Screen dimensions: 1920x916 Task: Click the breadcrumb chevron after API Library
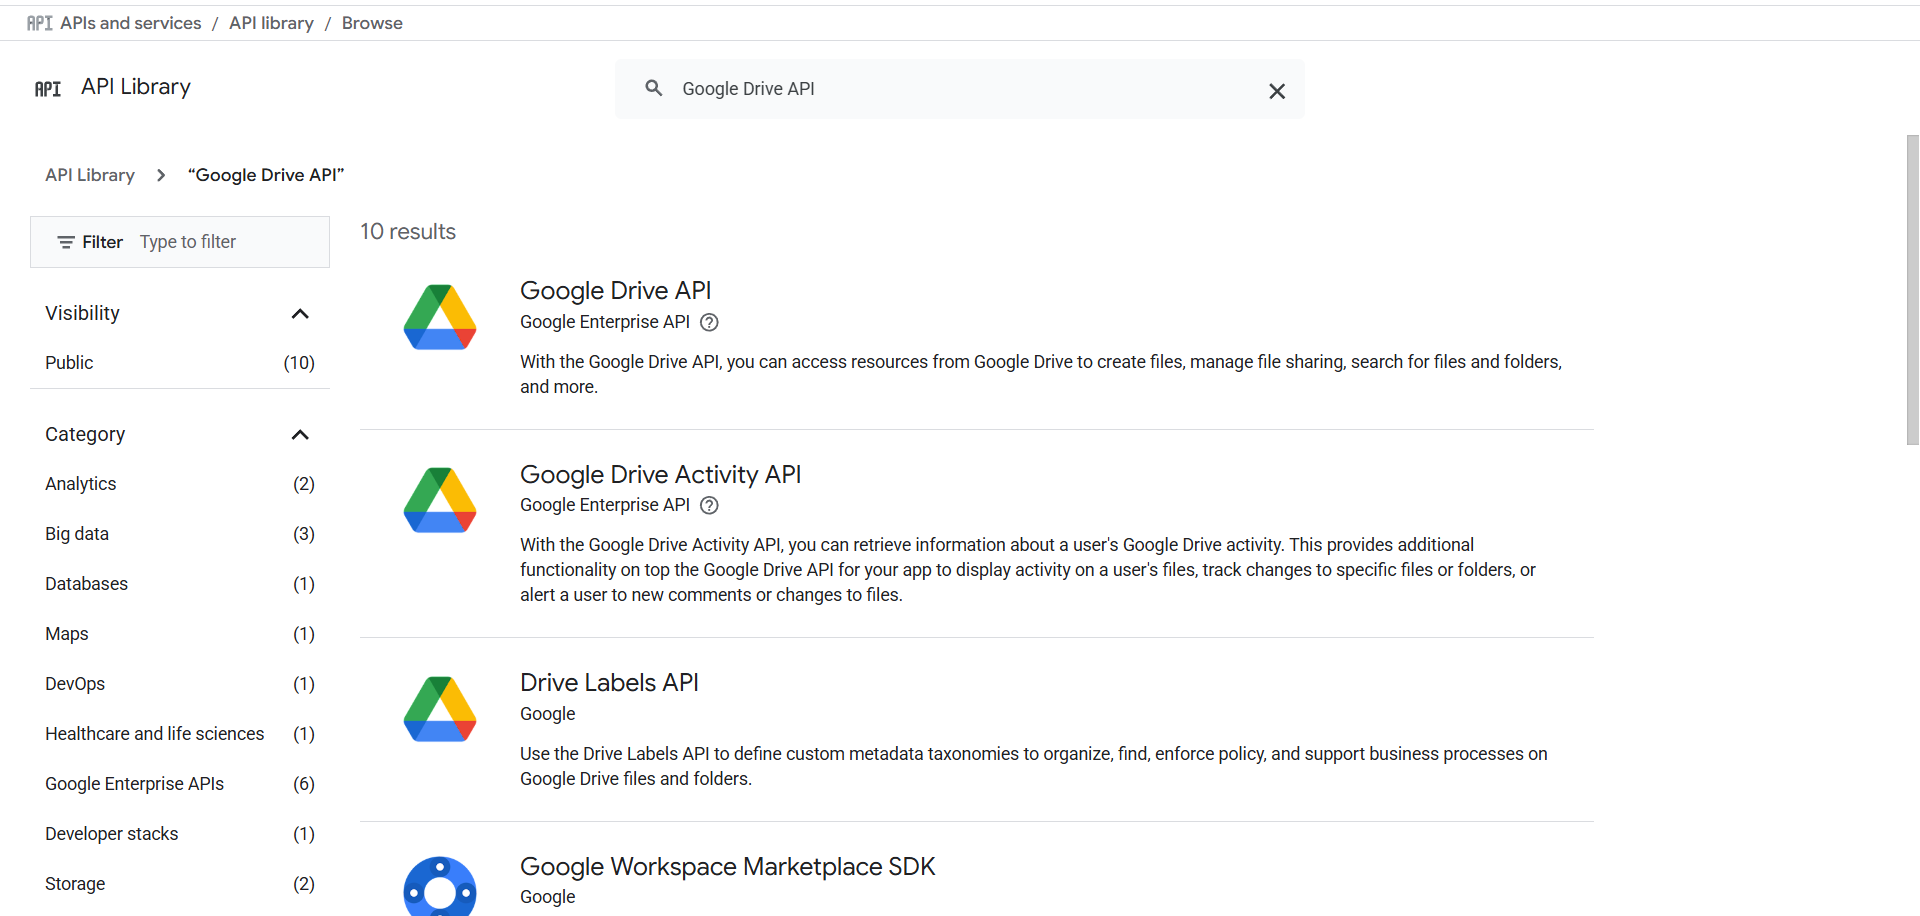coord(161,175)
